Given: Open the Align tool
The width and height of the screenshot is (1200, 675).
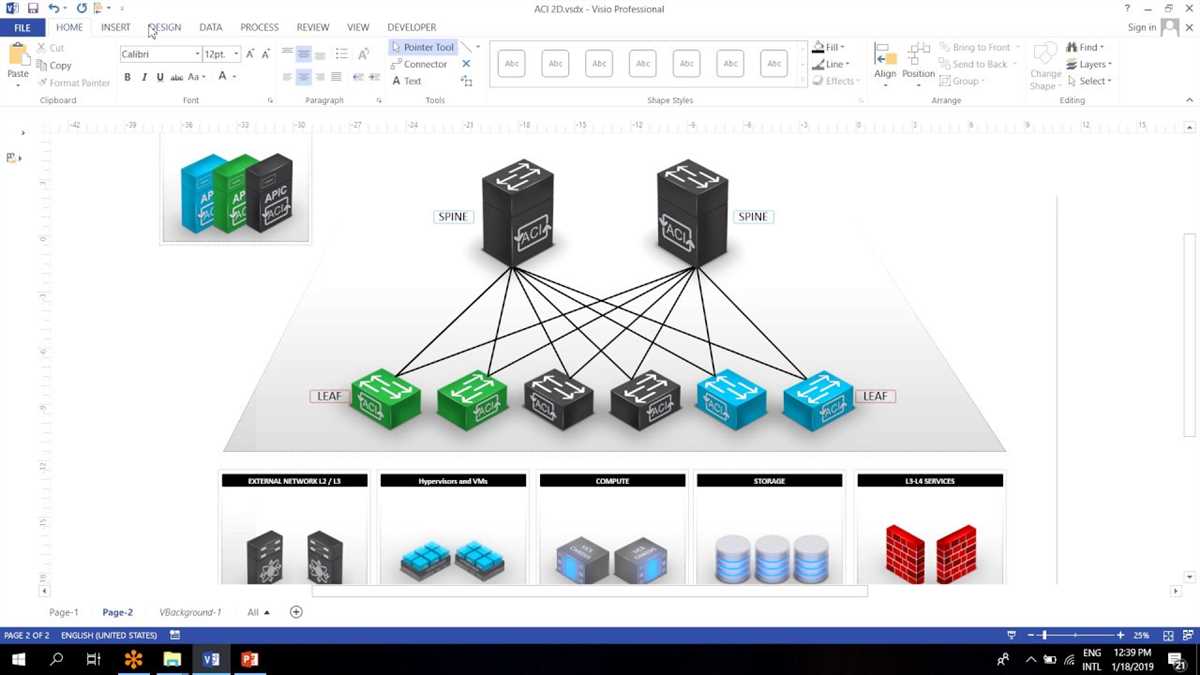Looking at the screenshot, I should pos(885,62).
